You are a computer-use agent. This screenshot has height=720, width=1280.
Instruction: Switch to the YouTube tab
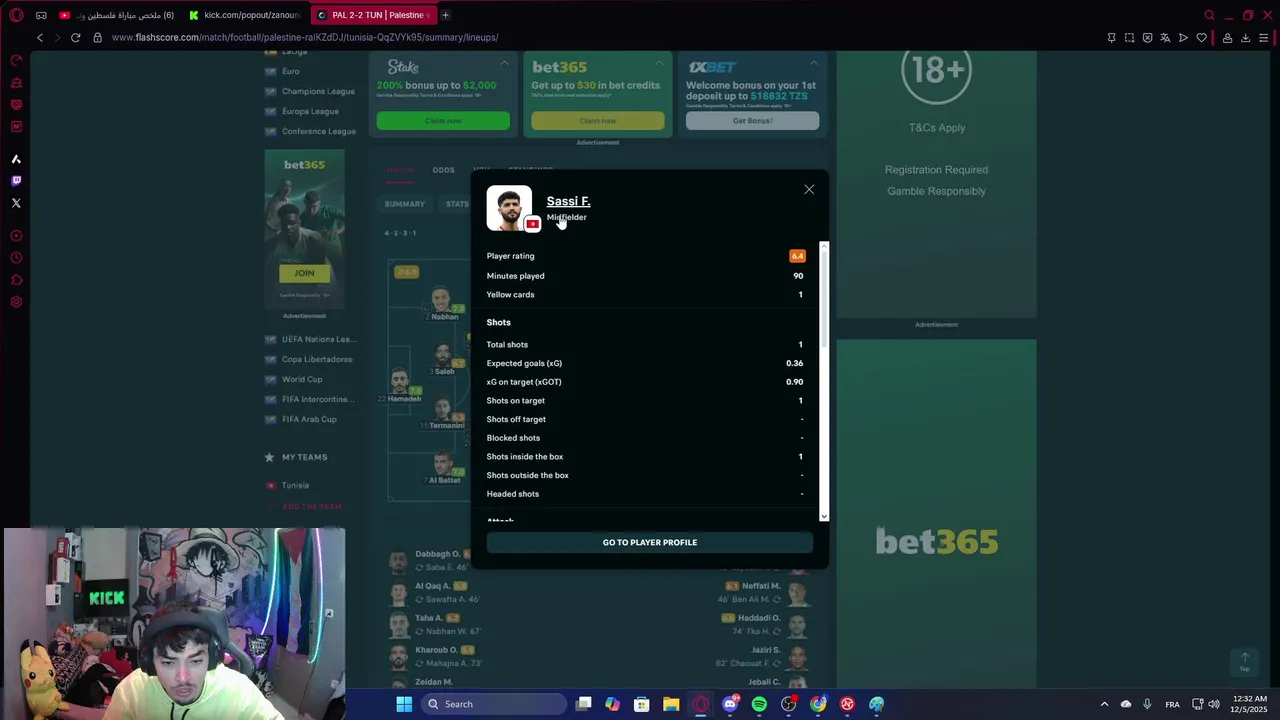117,15
